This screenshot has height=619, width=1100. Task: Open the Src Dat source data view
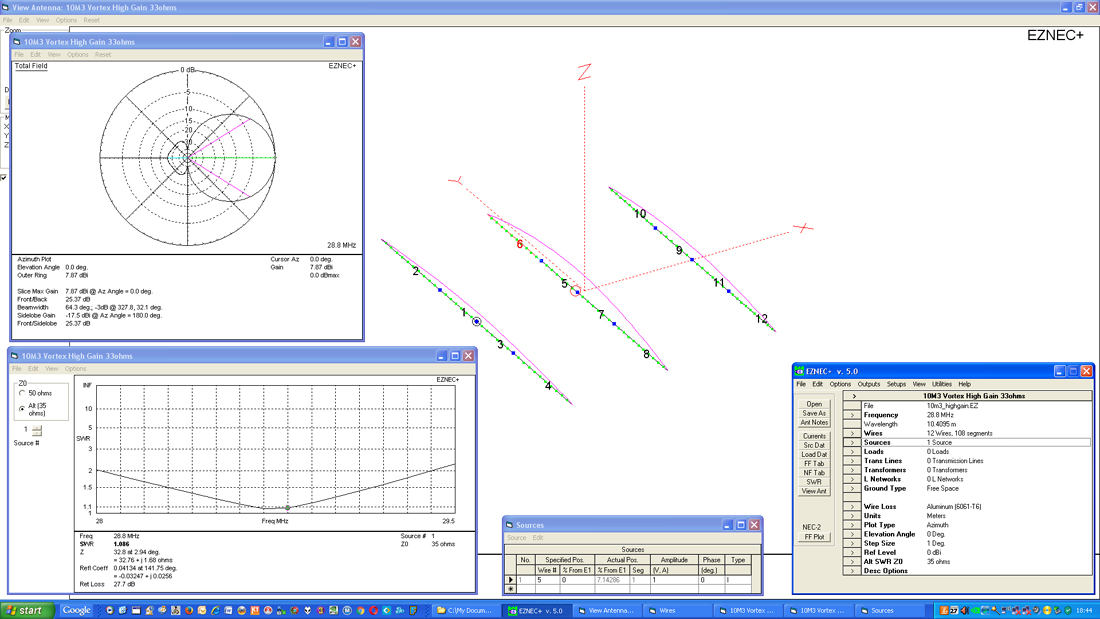814,445
